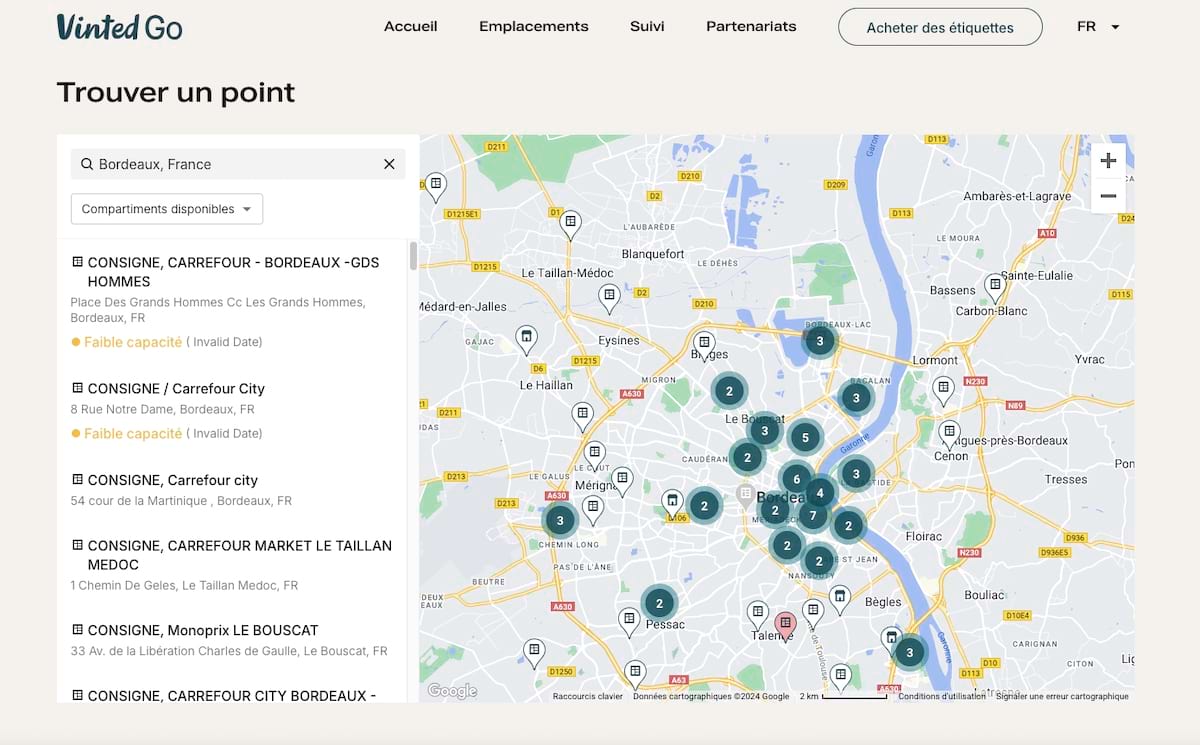The image size is (1200, 745).
Task: Clear the Bordeaux, France search text
Action: coord(389,164)
